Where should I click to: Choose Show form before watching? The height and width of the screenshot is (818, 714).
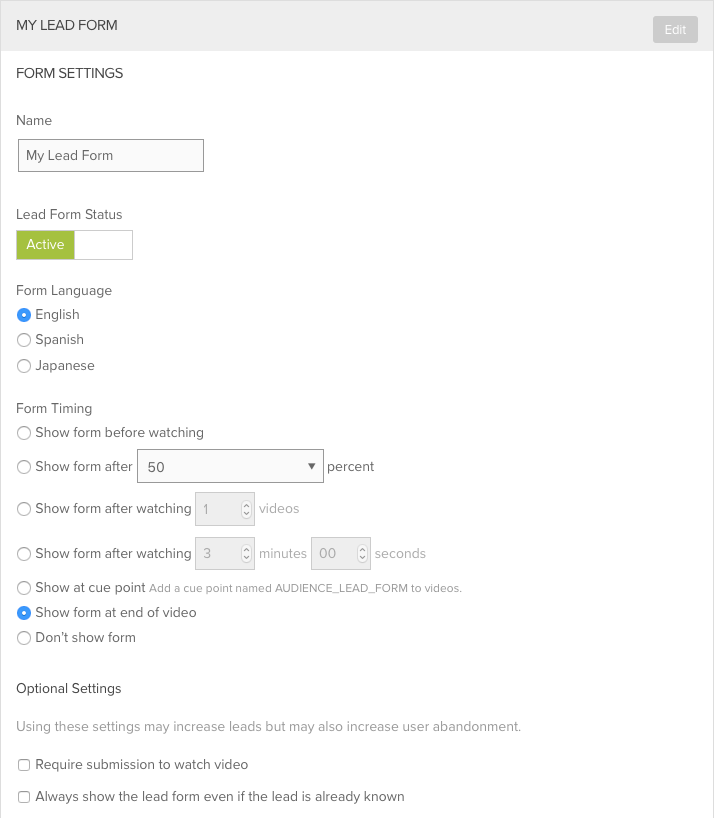[24, 434]
